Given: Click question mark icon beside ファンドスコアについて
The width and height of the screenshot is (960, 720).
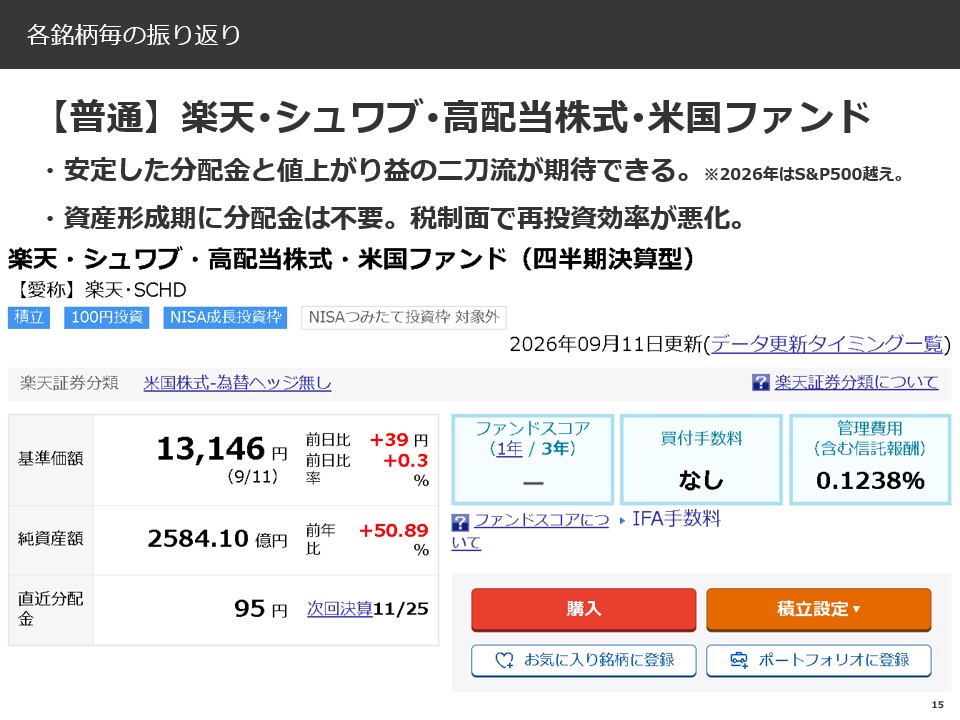Looking at the screenshot, I should click(x=460, y=522).
